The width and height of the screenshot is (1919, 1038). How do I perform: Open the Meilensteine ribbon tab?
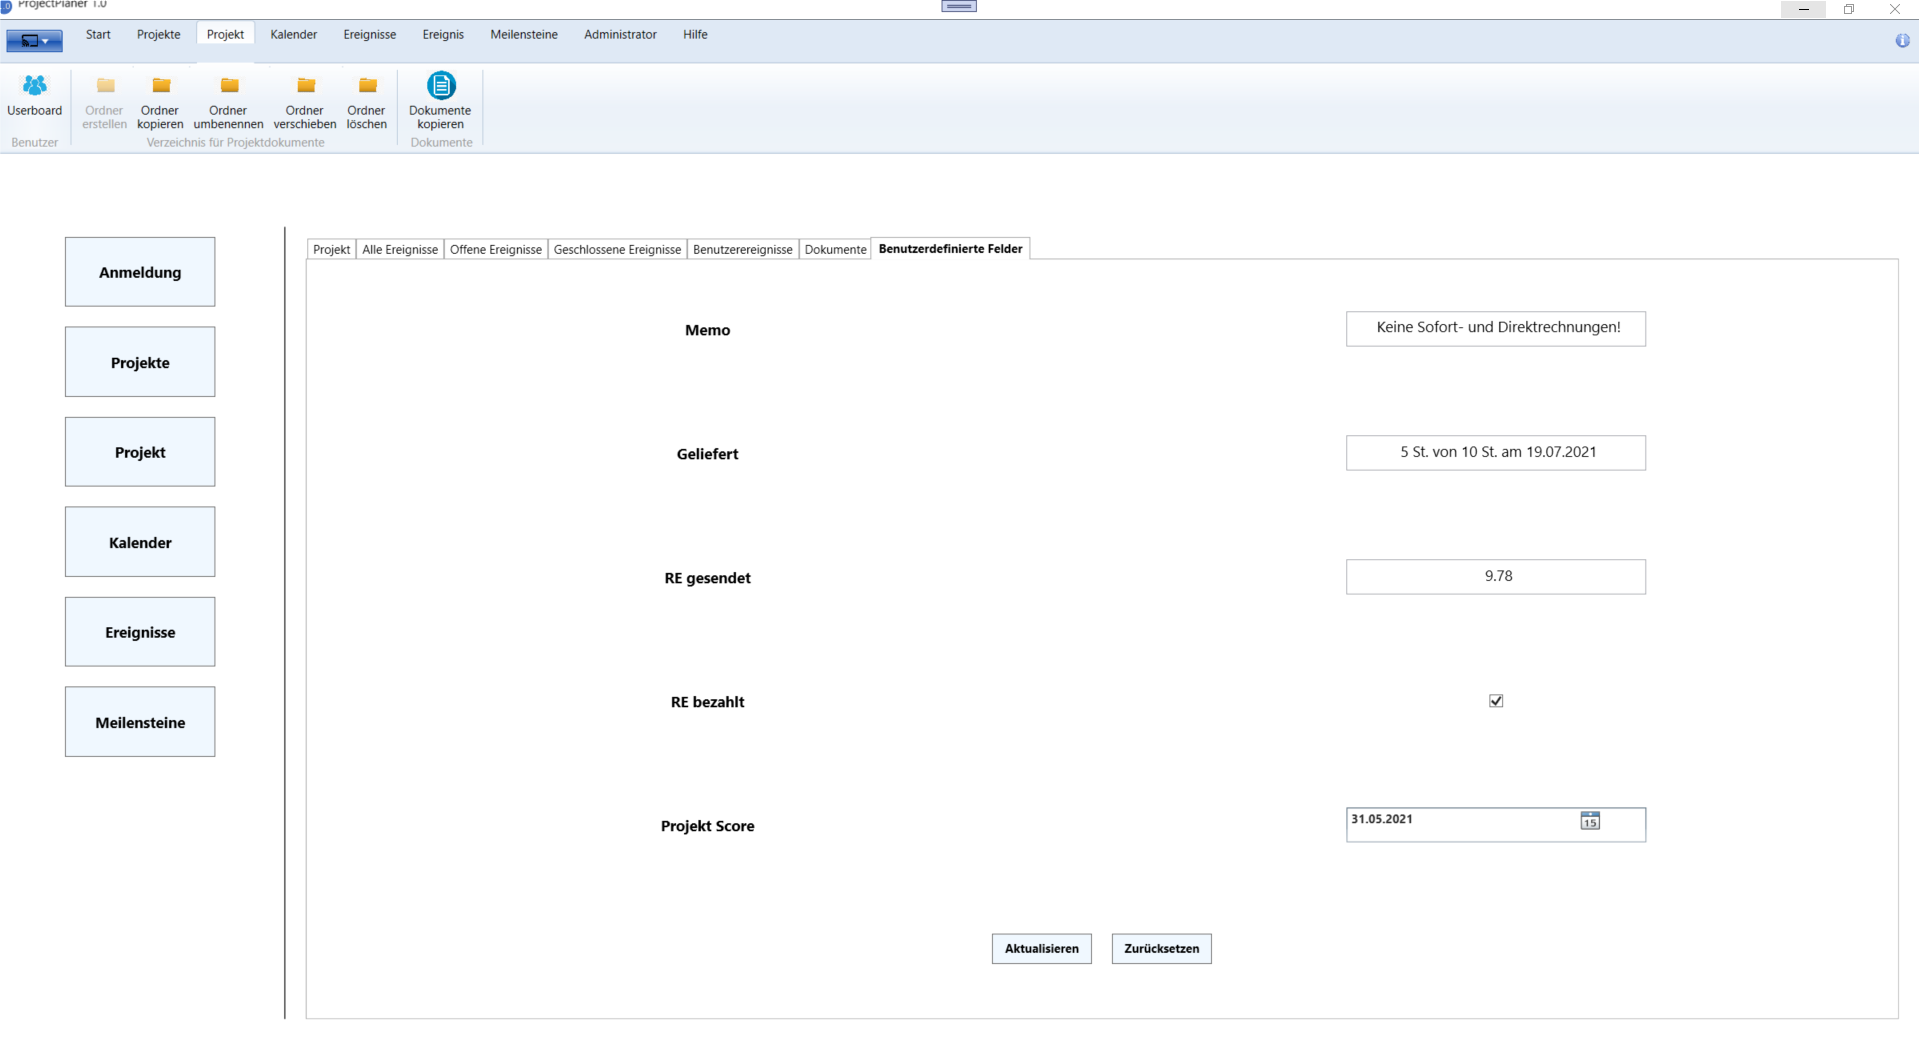(x=524, y=34)
